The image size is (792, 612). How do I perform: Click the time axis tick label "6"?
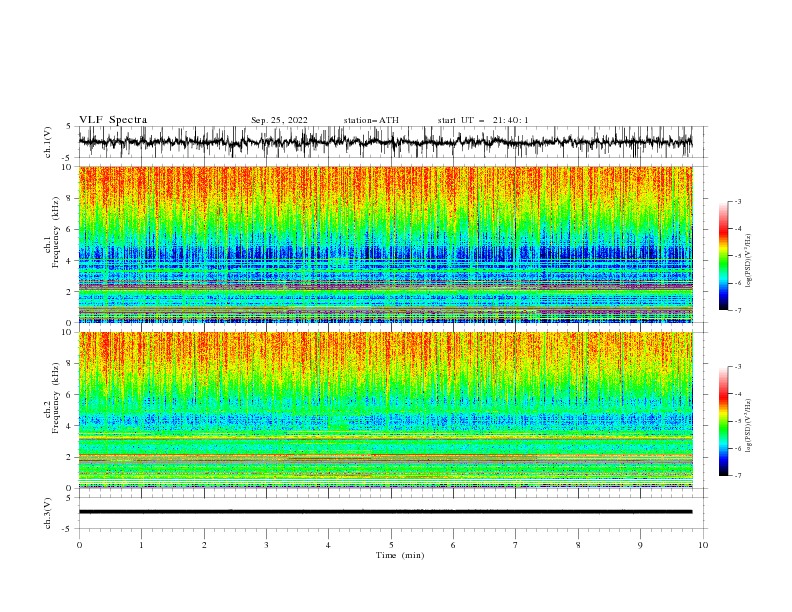point(453,545)
